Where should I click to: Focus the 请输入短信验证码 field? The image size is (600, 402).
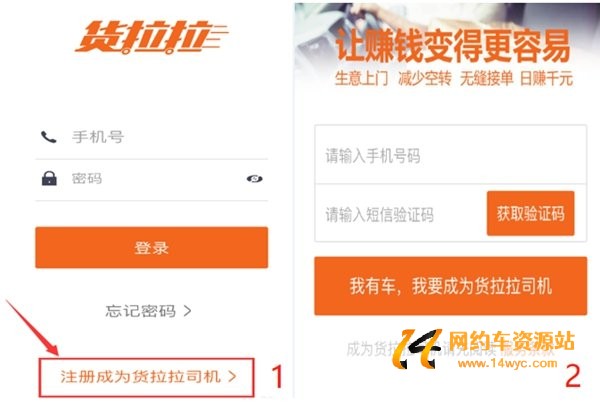click(400, 214)
